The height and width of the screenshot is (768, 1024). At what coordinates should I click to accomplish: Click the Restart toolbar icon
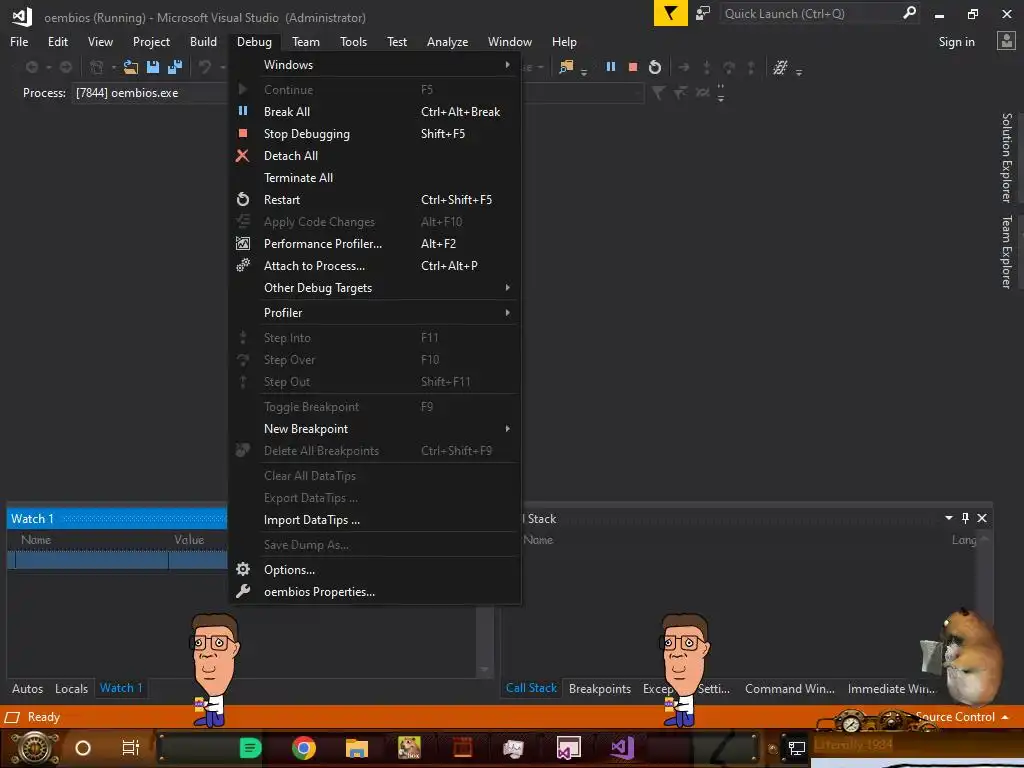(x=655, y=67)
